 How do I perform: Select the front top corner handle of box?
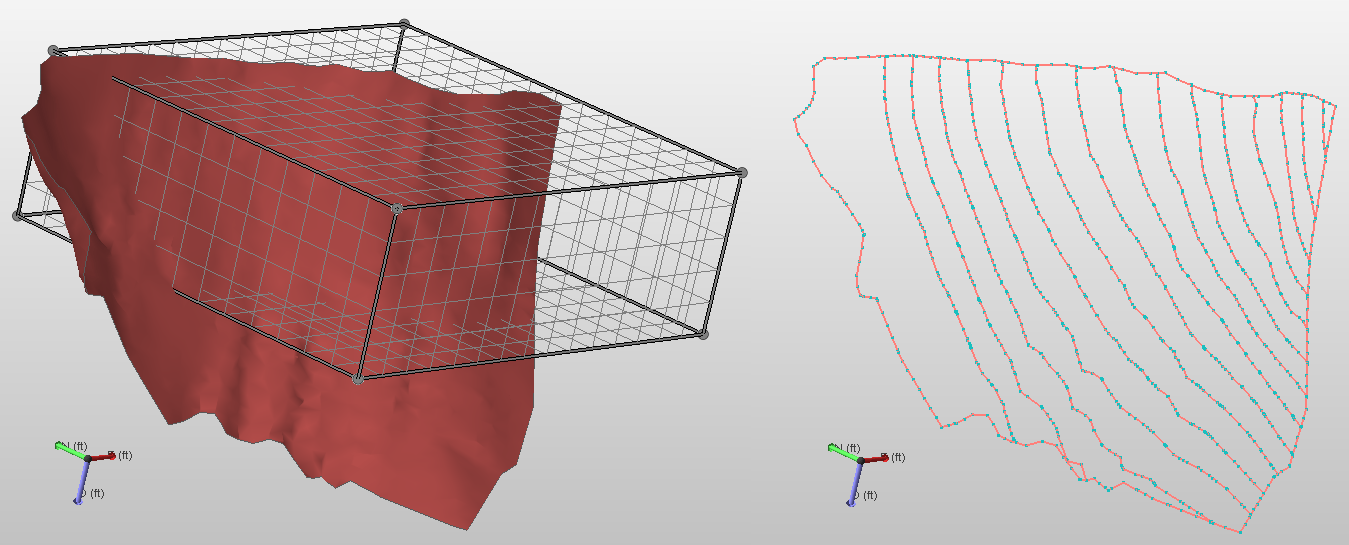pyautogui.click(x=397, y=209)
